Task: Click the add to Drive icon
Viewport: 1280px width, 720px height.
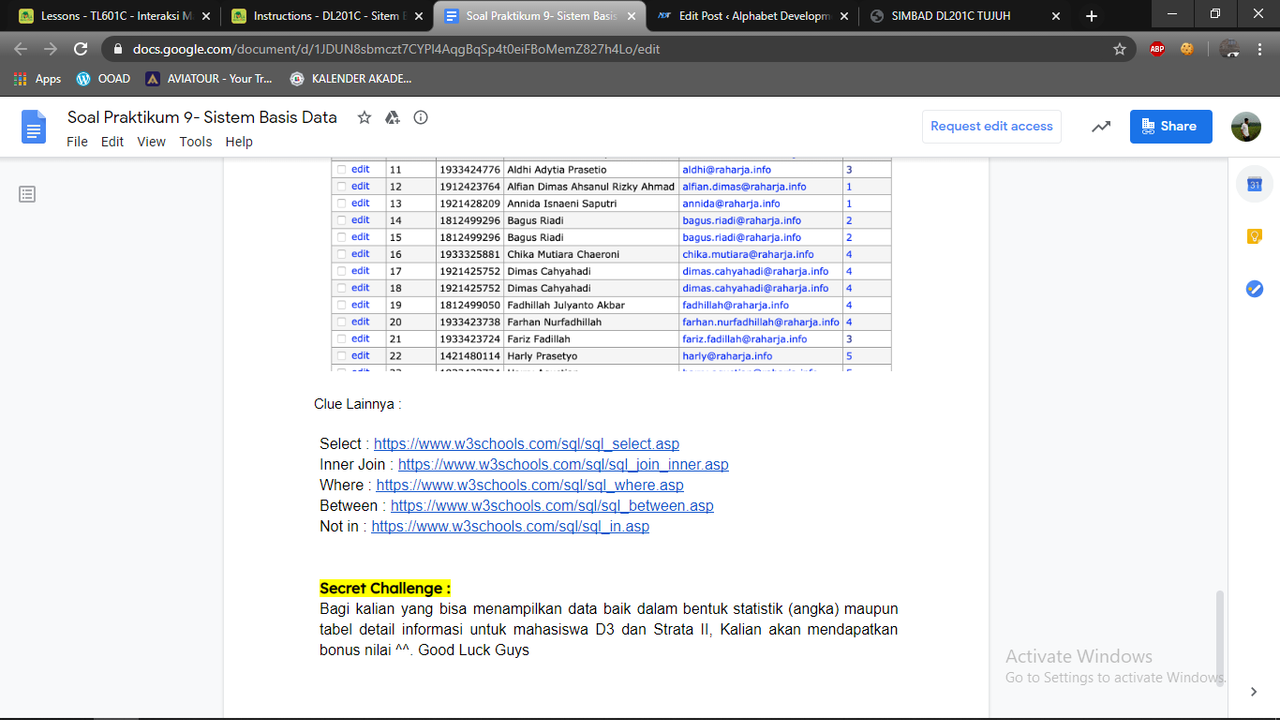Action: [392, 117]
